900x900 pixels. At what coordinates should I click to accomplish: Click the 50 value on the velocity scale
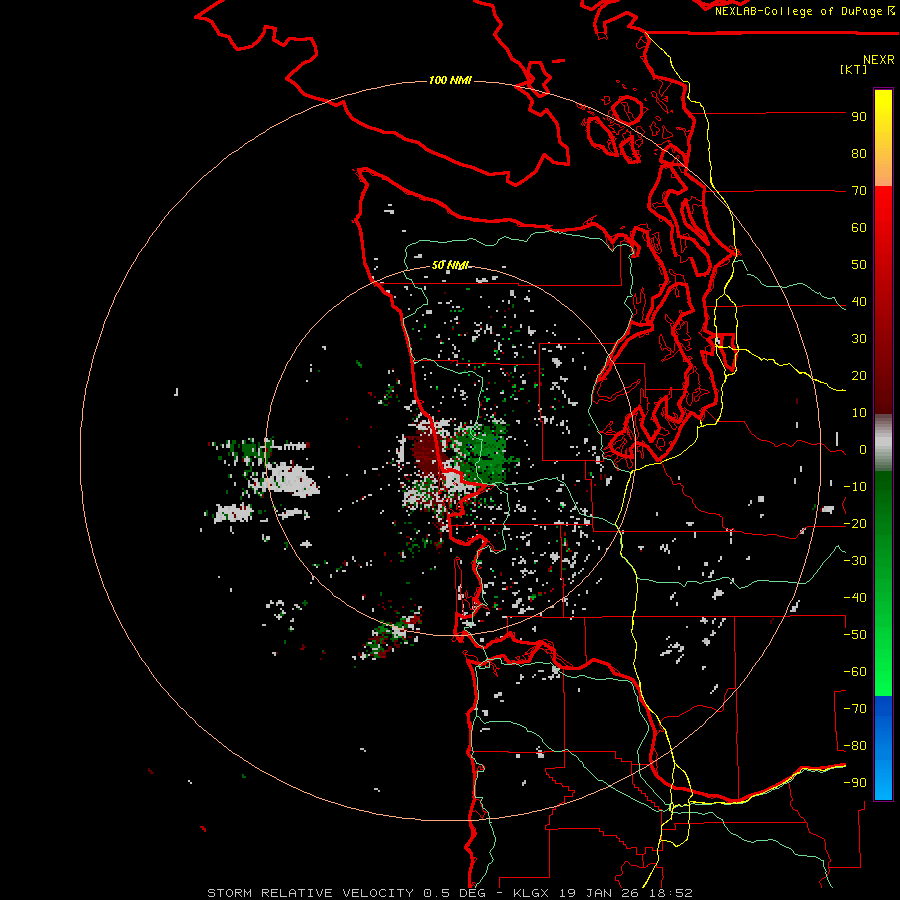pyautogui.click(x=859, y=265)
